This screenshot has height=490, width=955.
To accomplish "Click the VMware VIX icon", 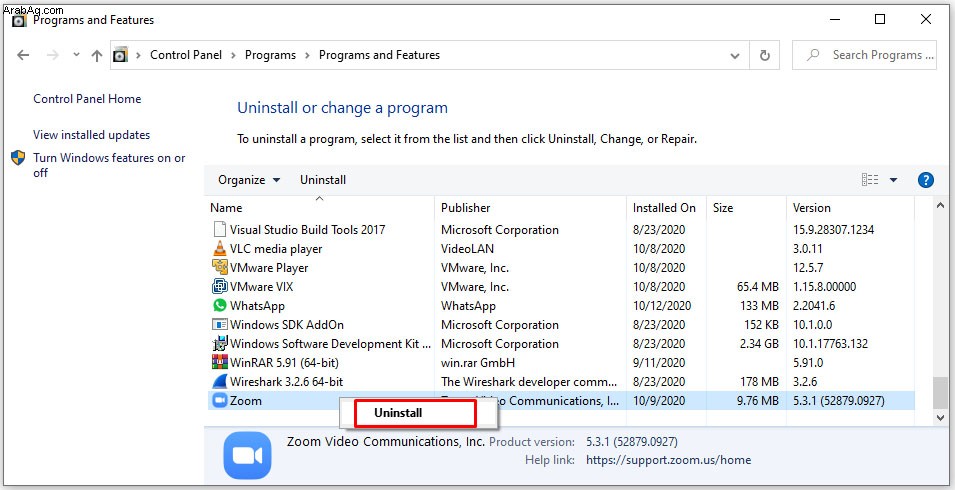I will (219, 286).
